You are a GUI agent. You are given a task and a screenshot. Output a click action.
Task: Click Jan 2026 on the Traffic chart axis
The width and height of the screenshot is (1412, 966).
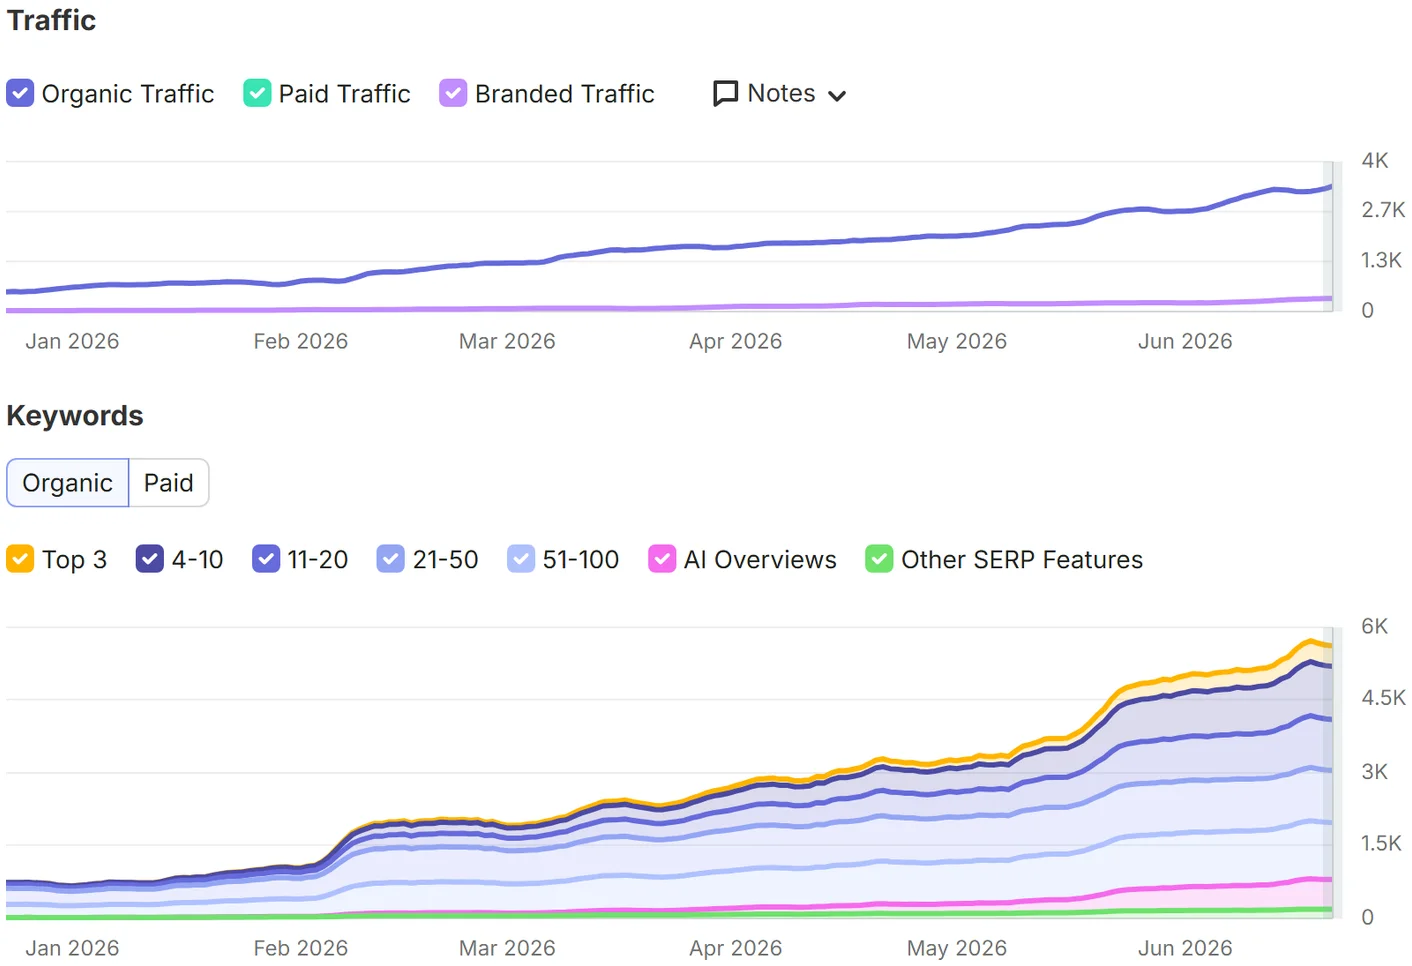click(72, 341)
